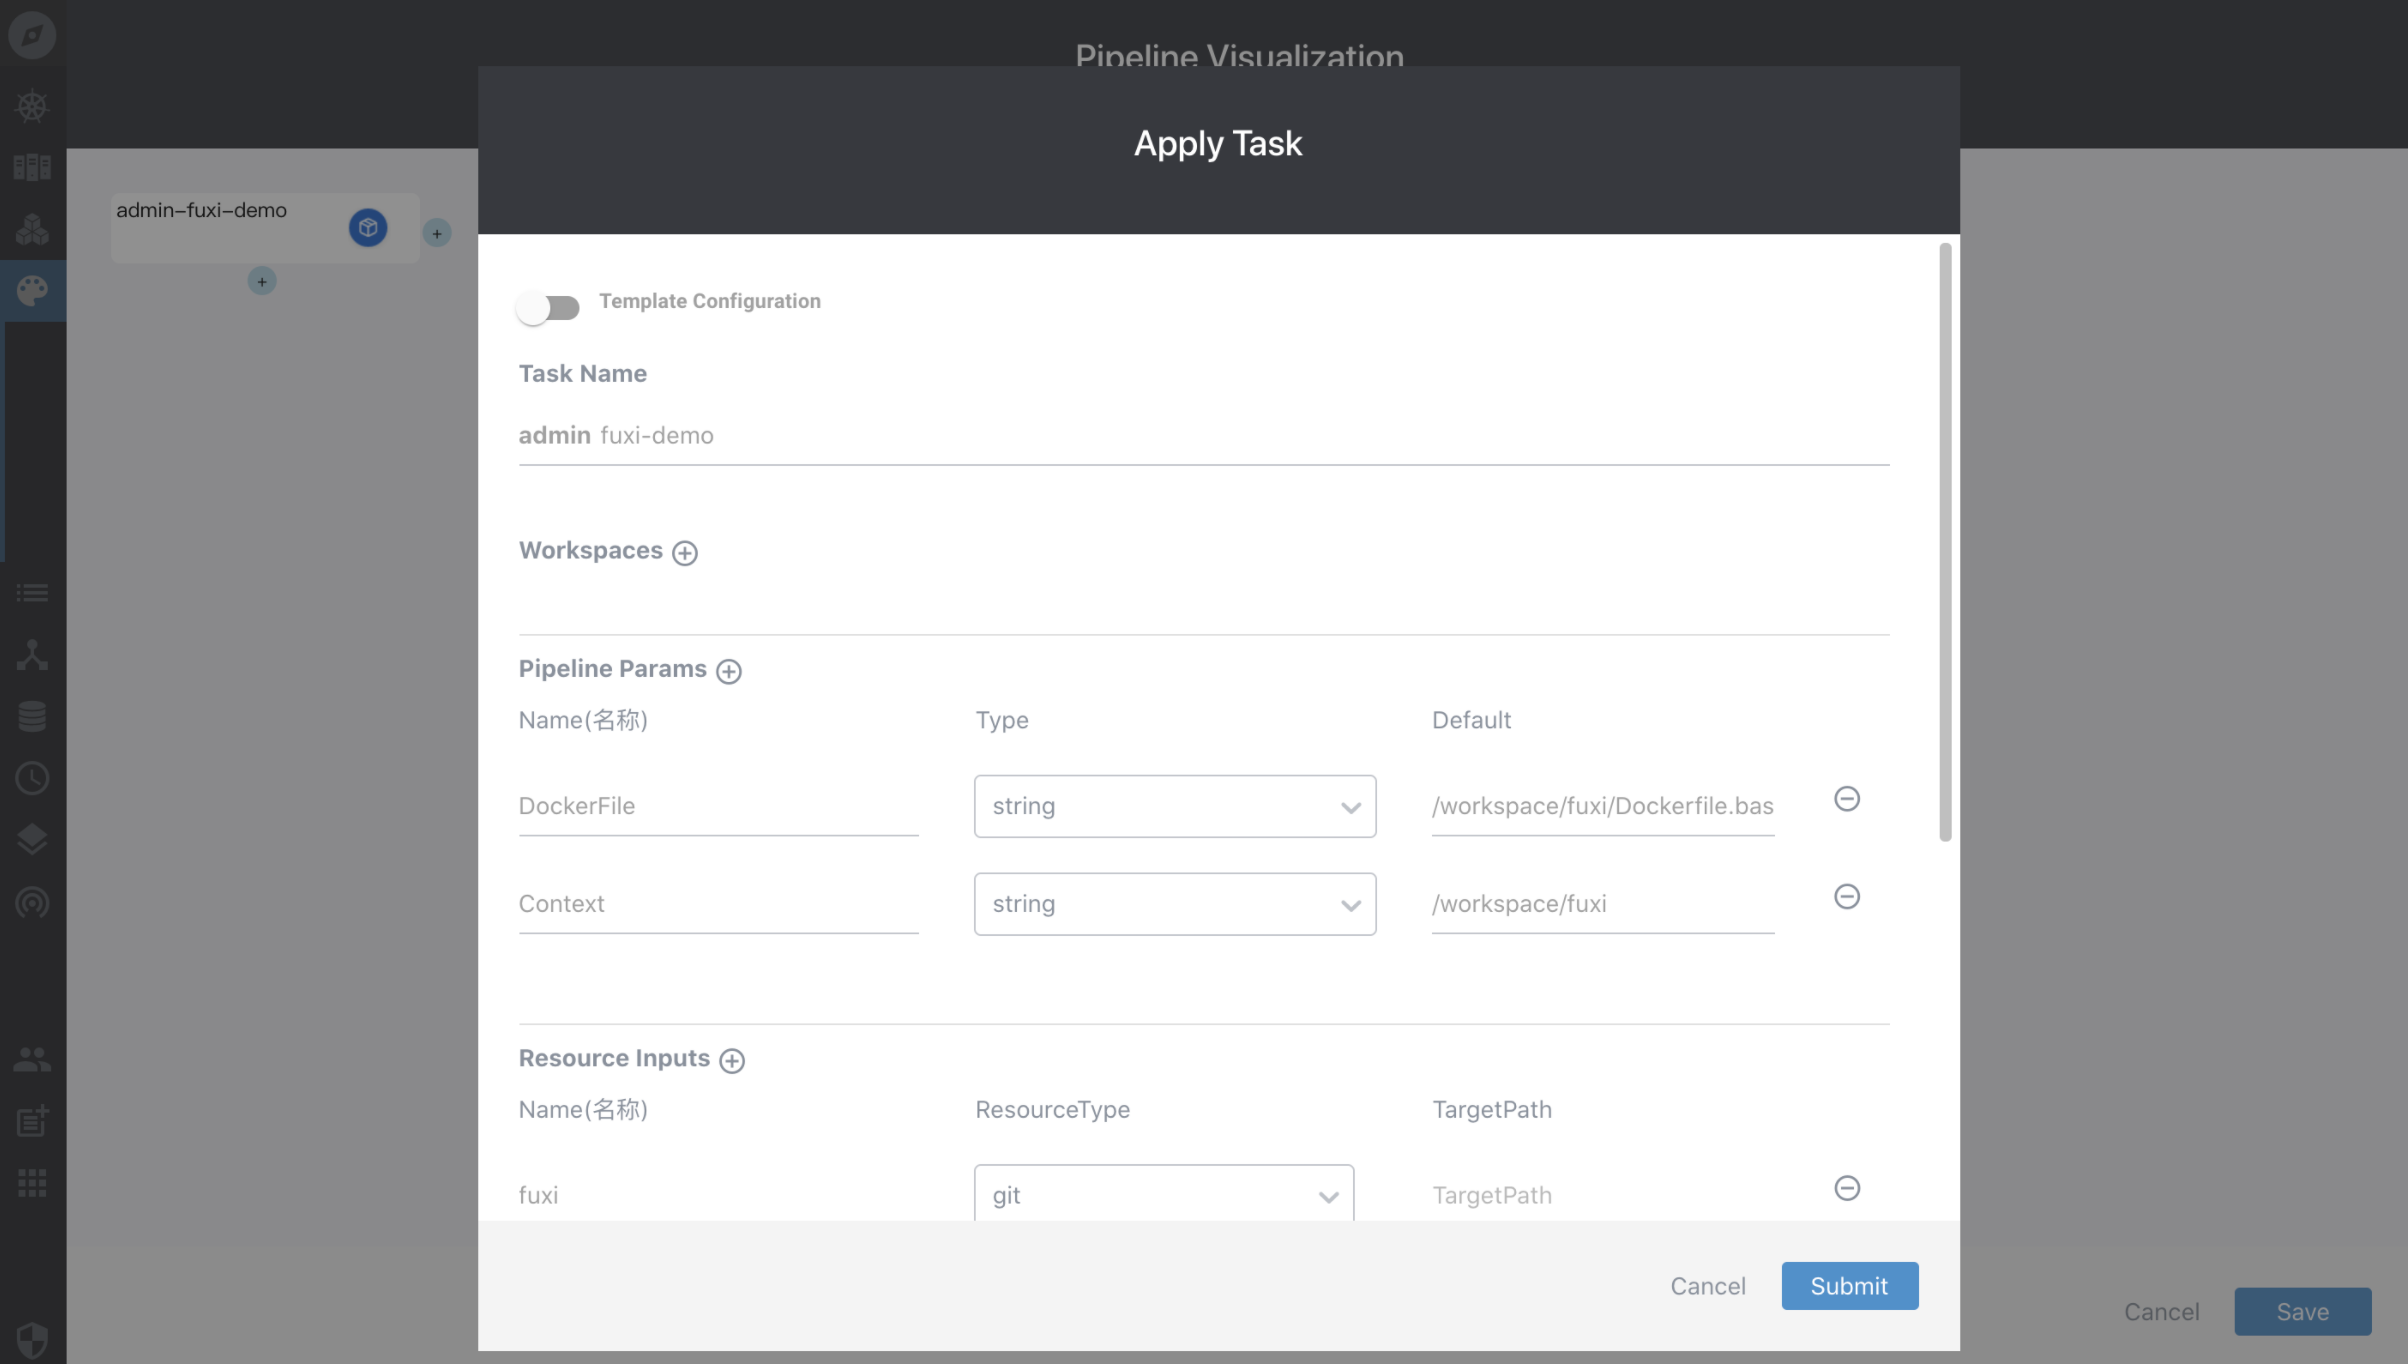Viewport: 2408px width, 1364px height.
Task: Enable the Template Configuration switch
Action: (548, 307)
